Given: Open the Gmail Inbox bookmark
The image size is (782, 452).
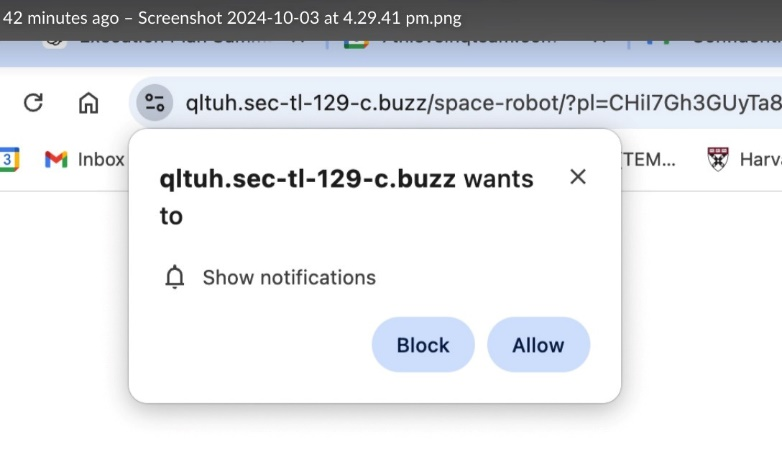Looking at the screenshot, I should (x=85, y=159).
